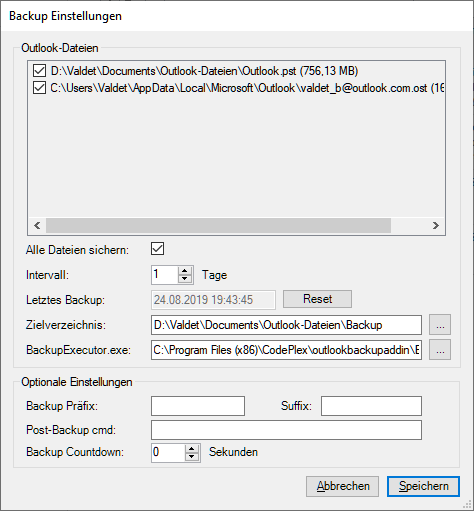Viewport: 474px width, 511px height.
Task: Toggle the Alle Dateien sichern checkbox
Action: click(x=157, y=249)
